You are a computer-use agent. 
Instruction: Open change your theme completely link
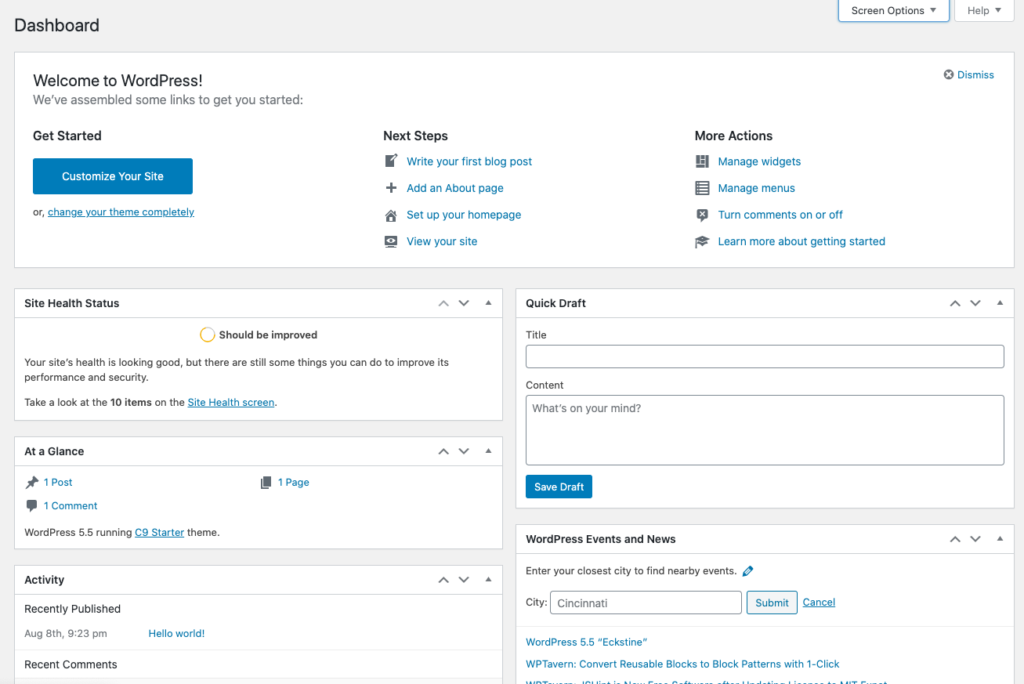pos(121,212)
